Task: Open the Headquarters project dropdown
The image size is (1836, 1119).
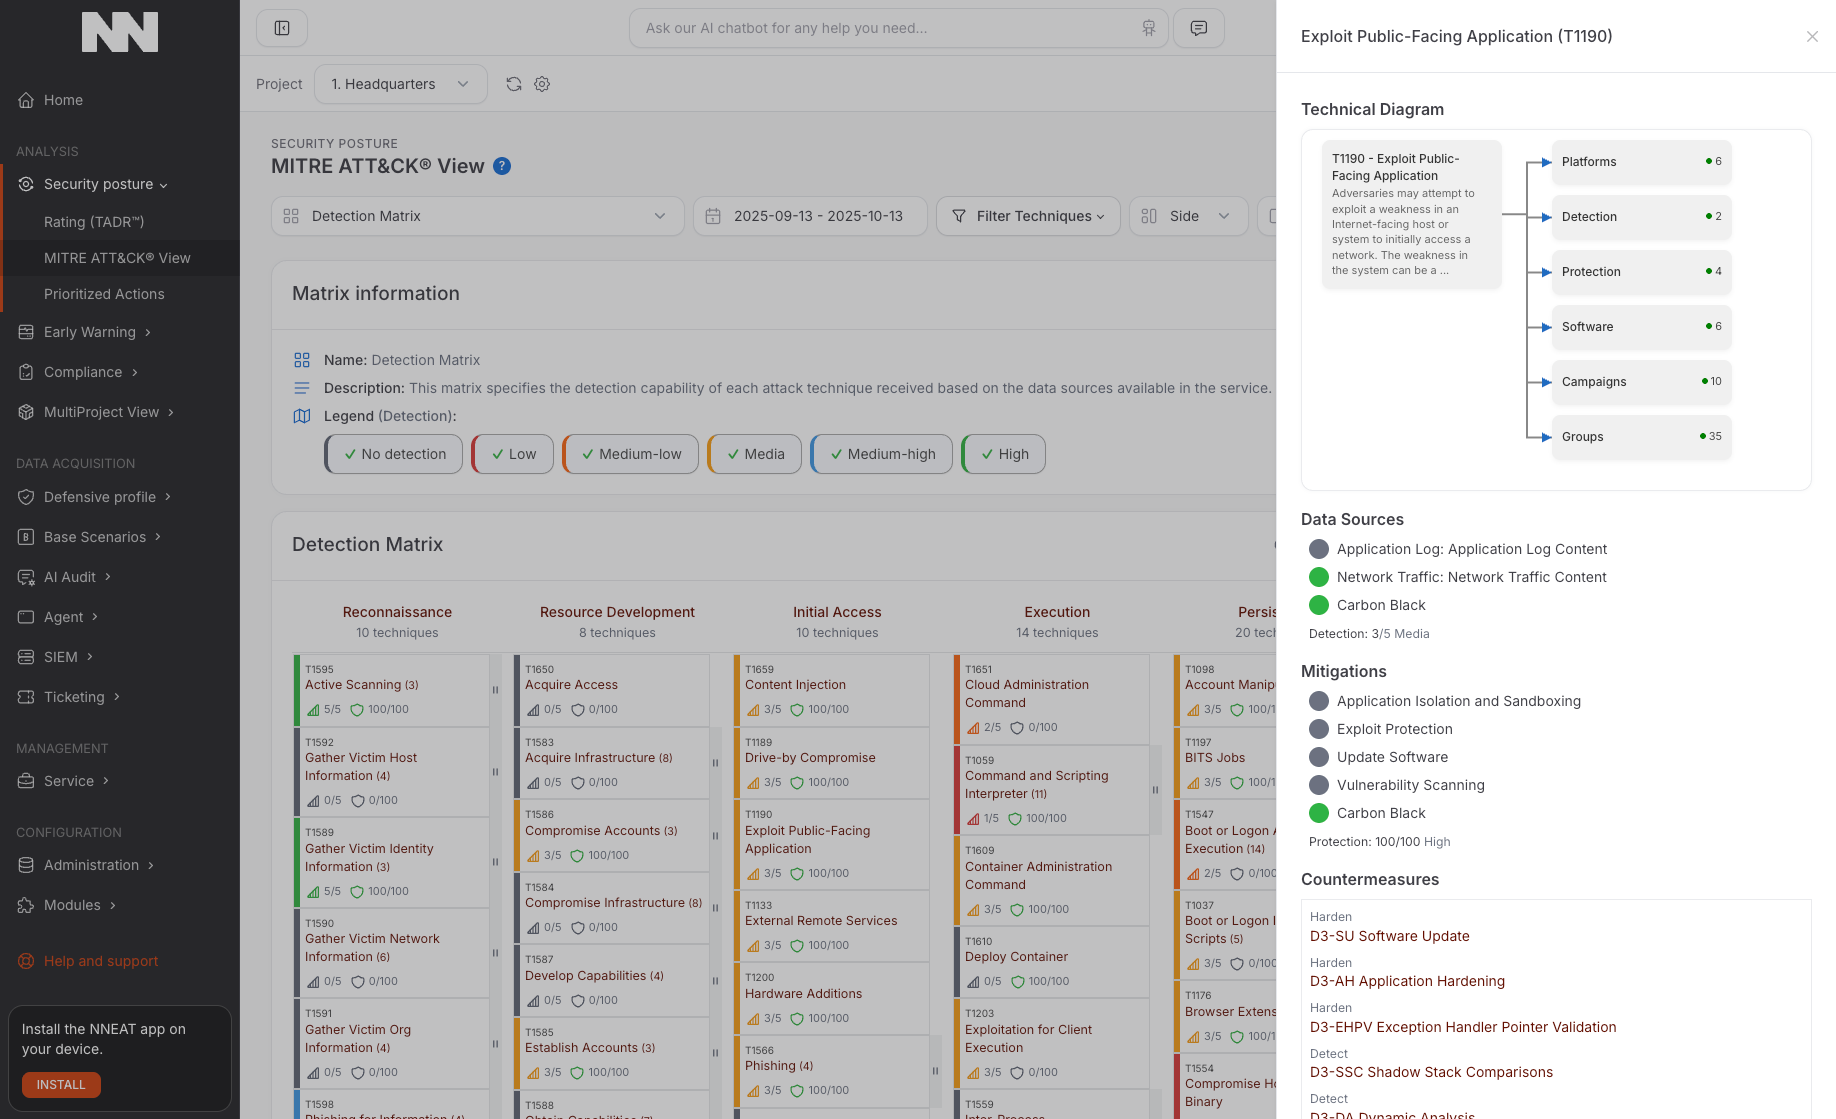Action: pos(400,84)
